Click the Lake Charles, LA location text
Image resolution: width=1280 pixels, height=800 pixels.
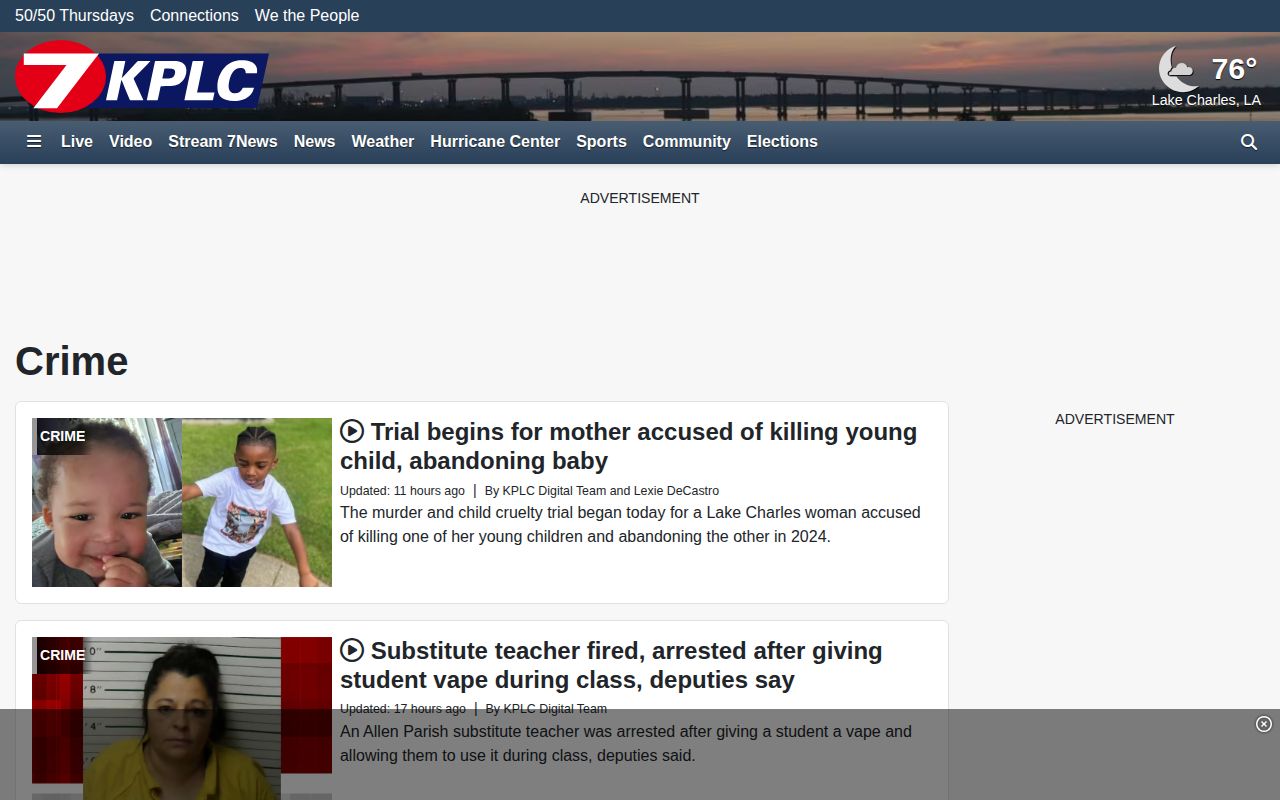pos(1206,100)
